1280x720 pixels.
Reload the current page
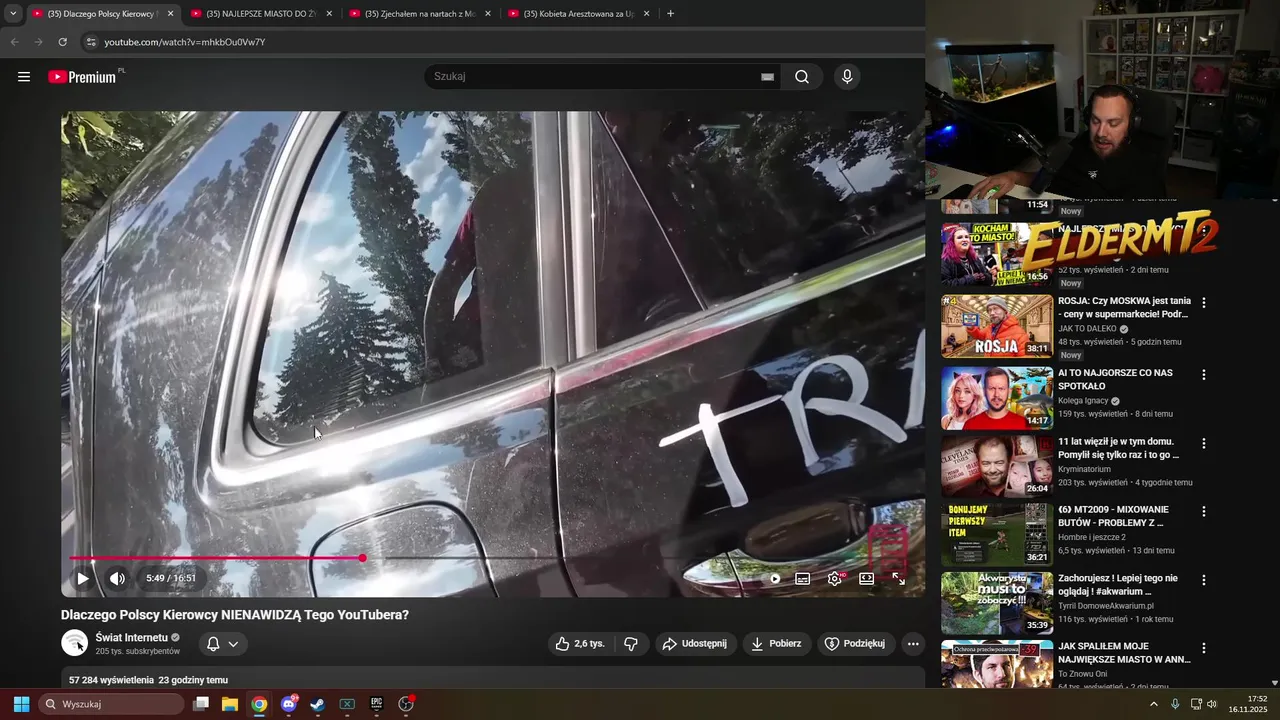coord(62,42)
